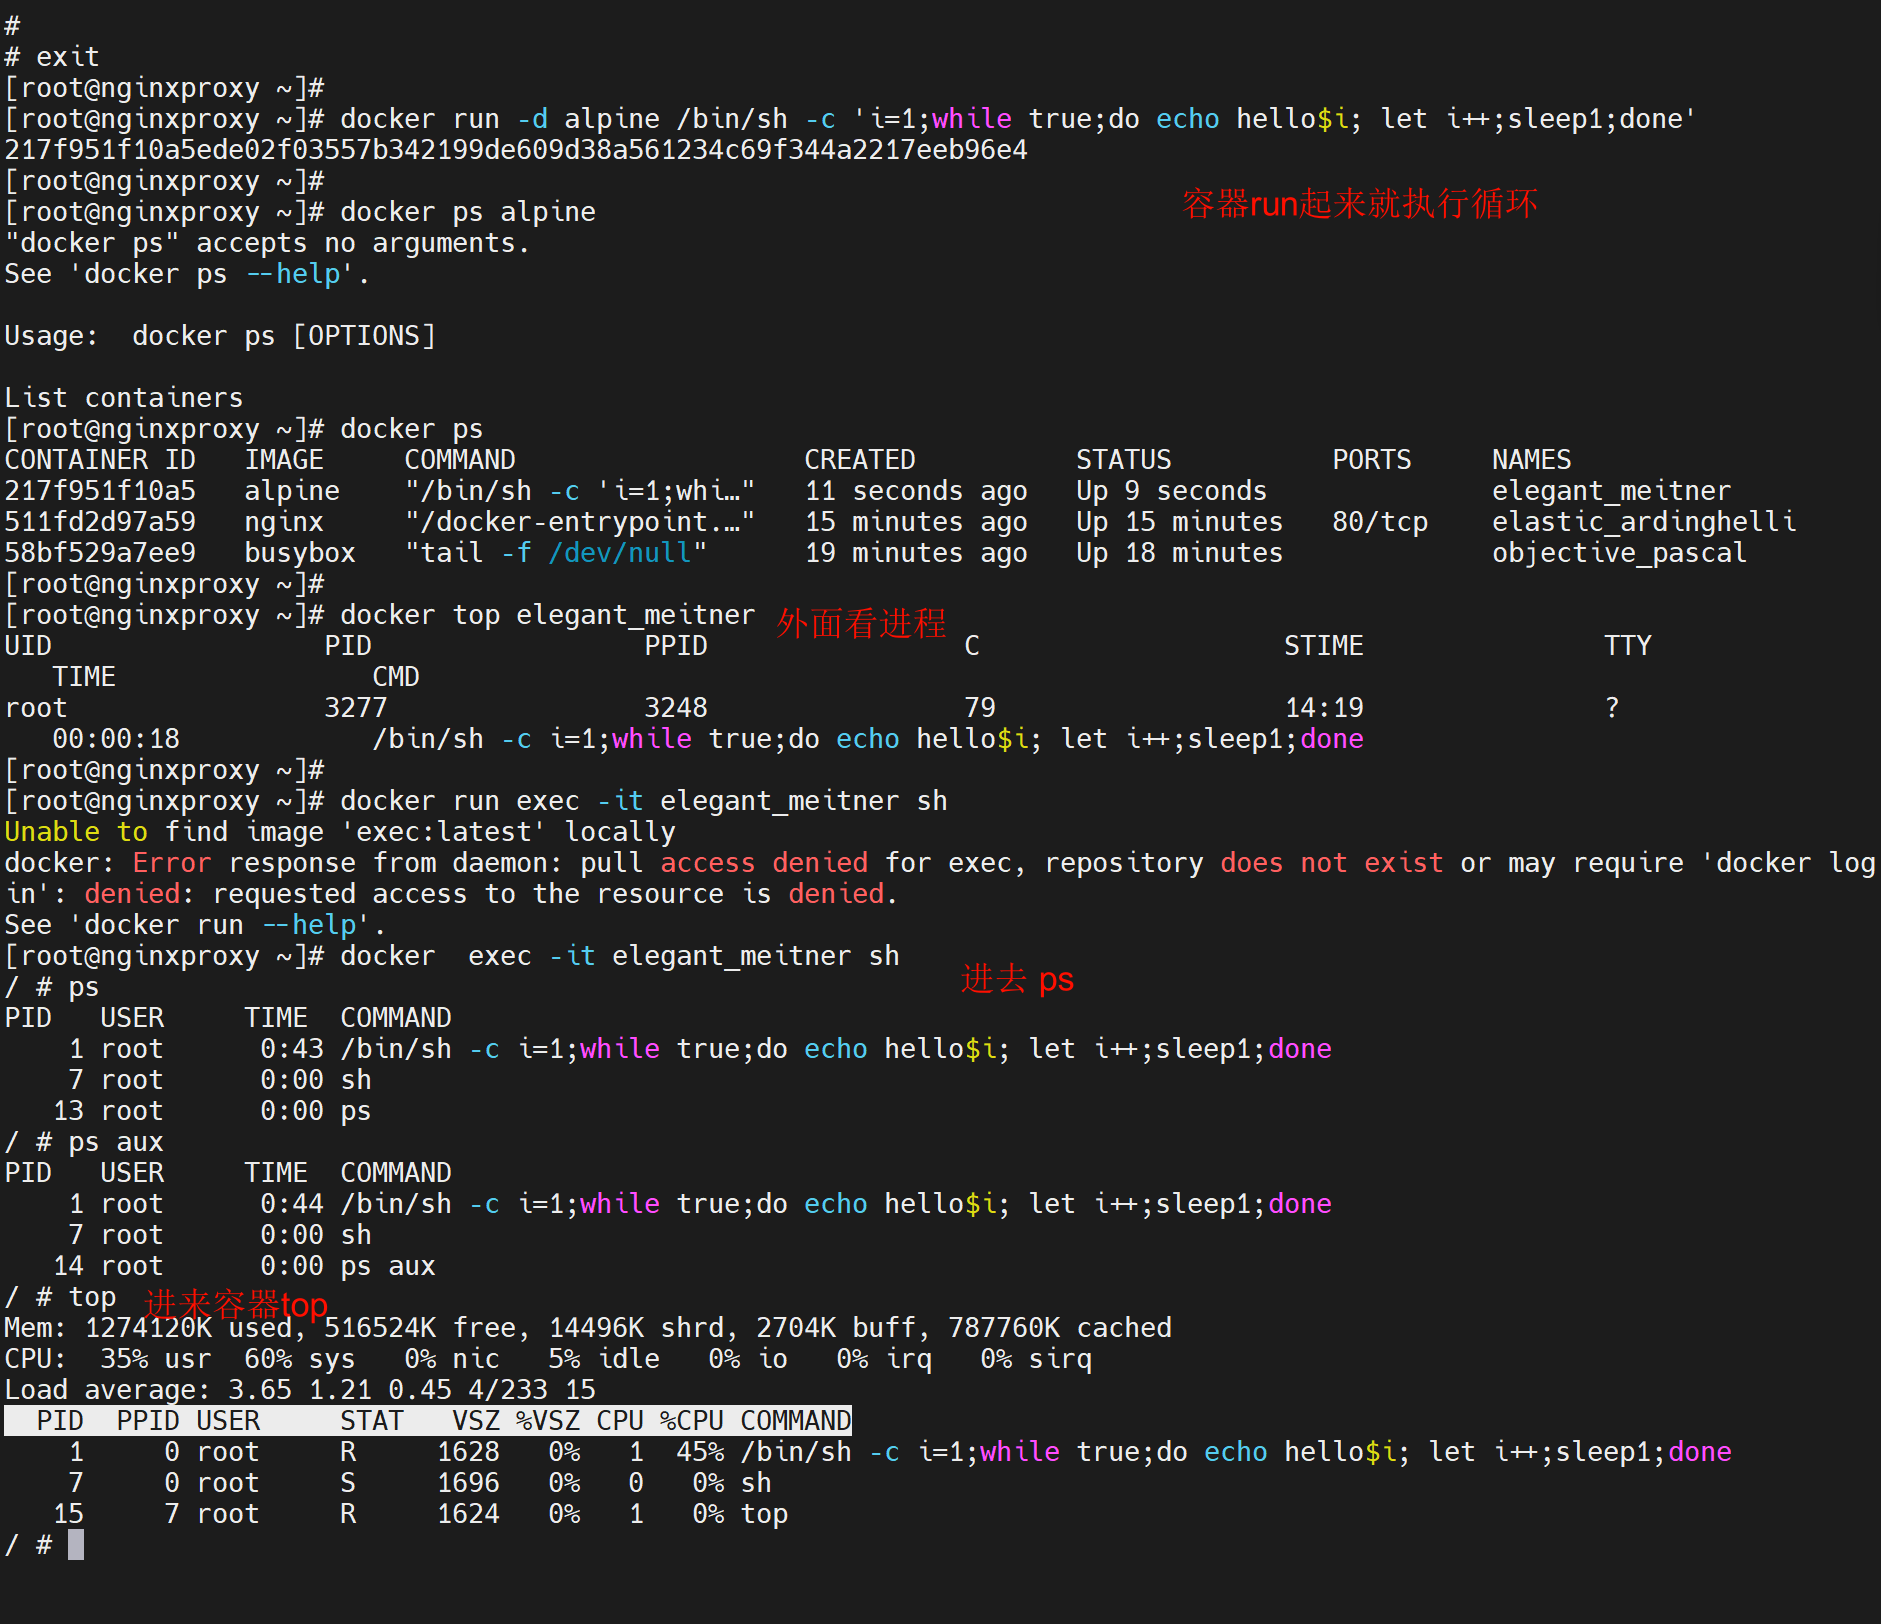Click the yellow 'Unable to' error text
Viewport: 1881px width, 1624px height.
76,832
